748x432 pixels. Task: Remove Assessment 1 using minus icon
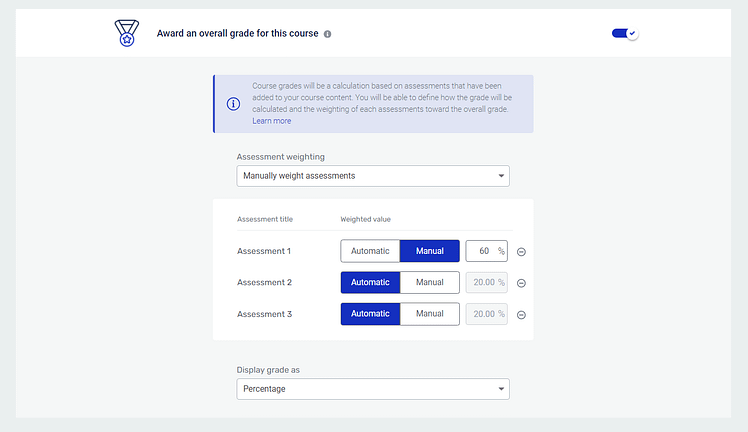pos(521,251)
